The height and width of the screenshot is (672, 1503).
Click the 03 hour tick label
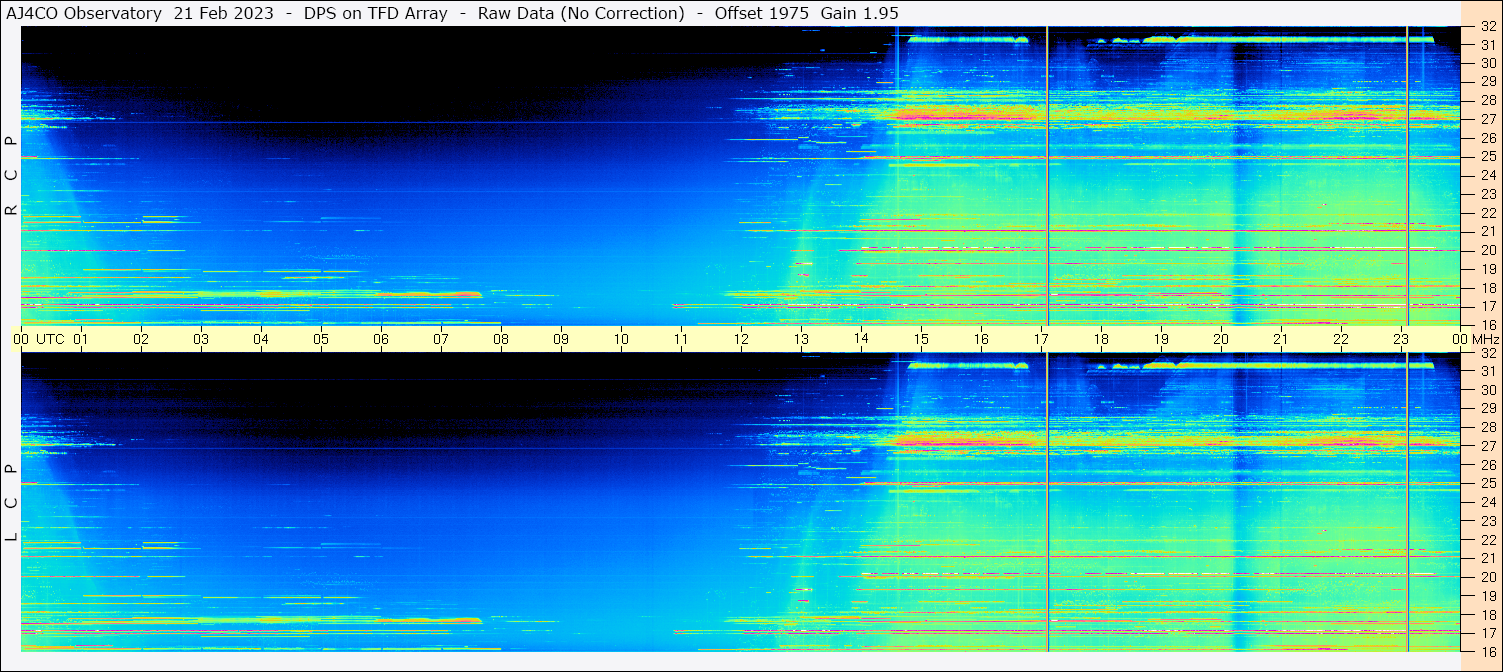click(201, 339)
